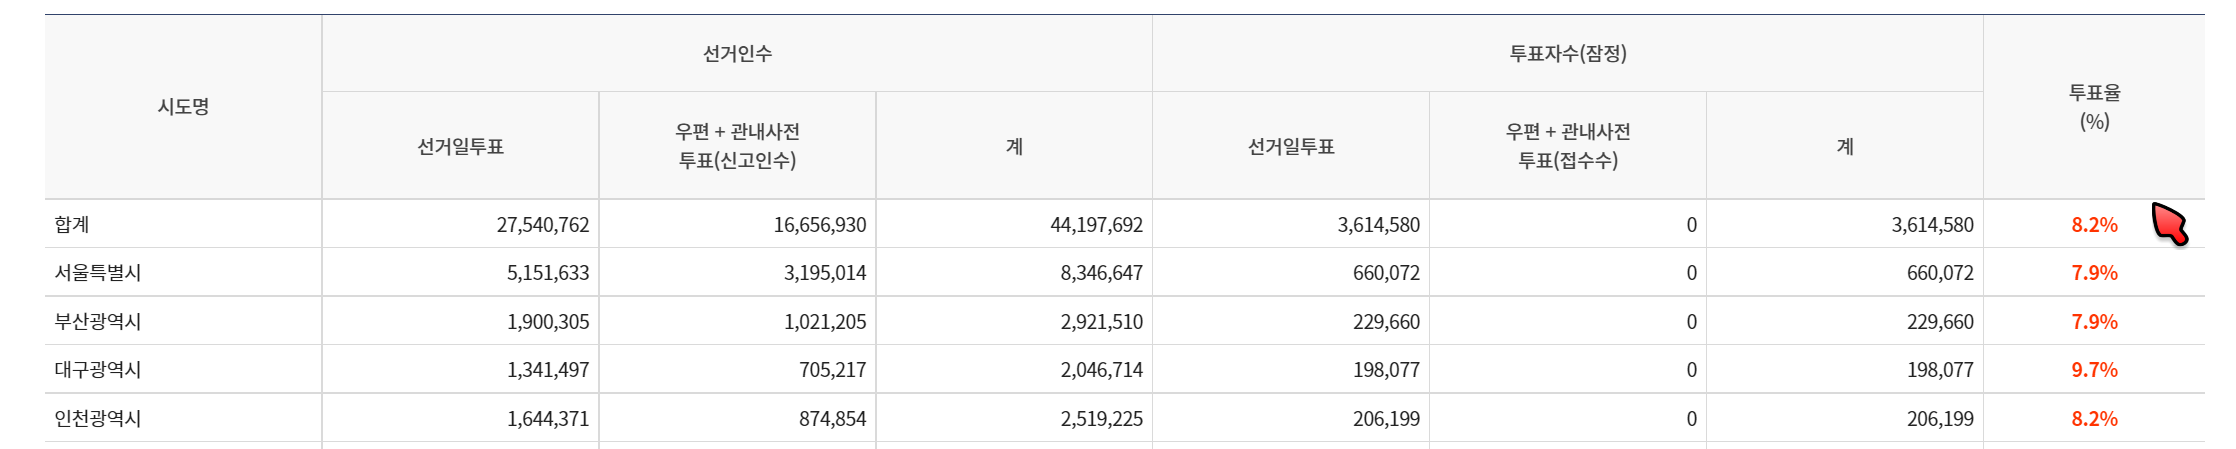Click the 0 in the 대구광역시 row
This screenshot has height=449, width=2236.
(1692, 370)
